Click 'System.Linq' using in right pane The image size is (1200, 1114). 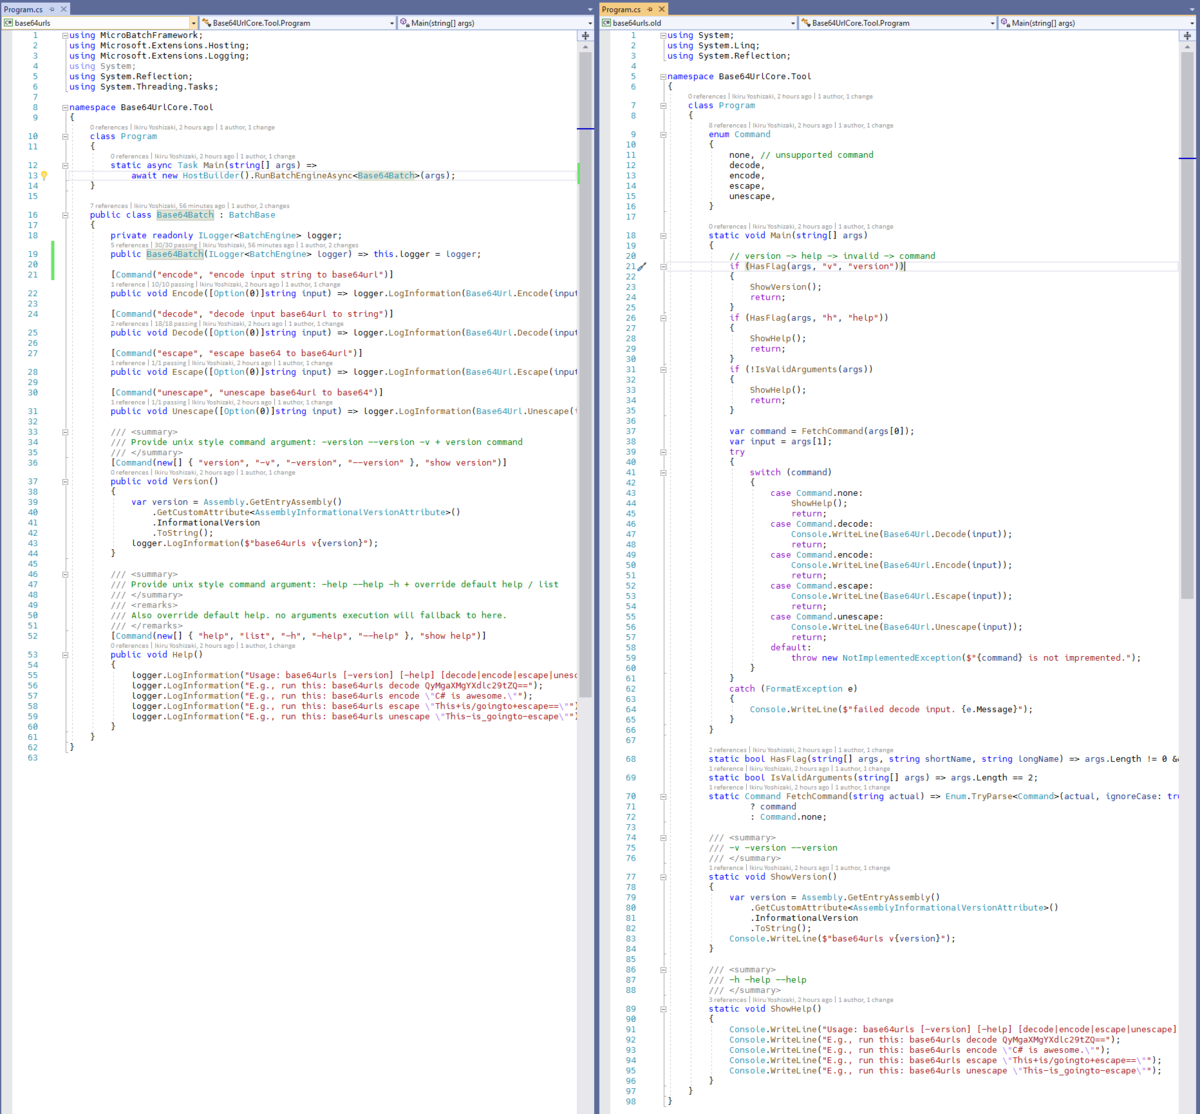tap(728, 46)
